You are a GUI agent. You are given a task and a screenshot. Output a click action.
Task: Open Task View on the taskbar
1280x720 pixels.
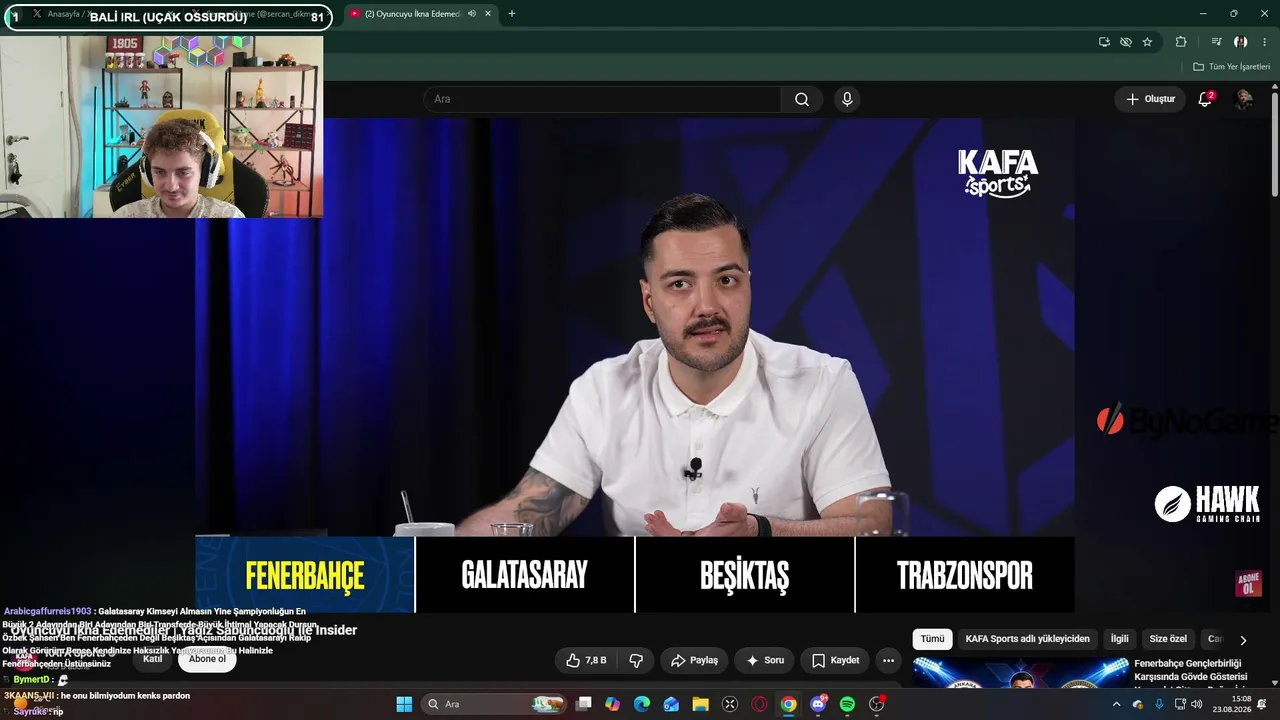tap(584, 704)
